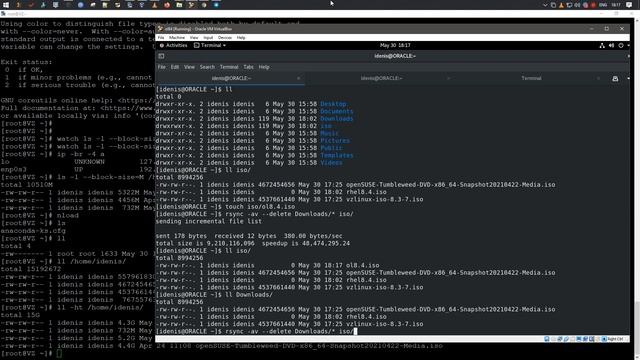The image size is (640, 360).
Task: Switch ENG input language indicator
Action: tap(603, 5)
